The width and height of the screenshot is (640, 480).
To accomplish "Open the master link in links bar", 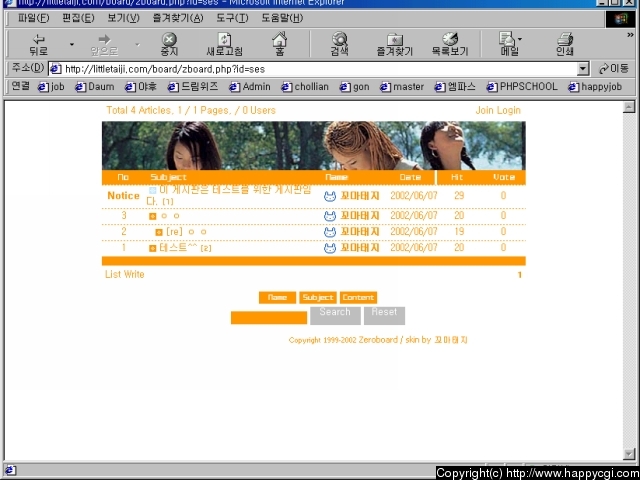I will 402,87.
